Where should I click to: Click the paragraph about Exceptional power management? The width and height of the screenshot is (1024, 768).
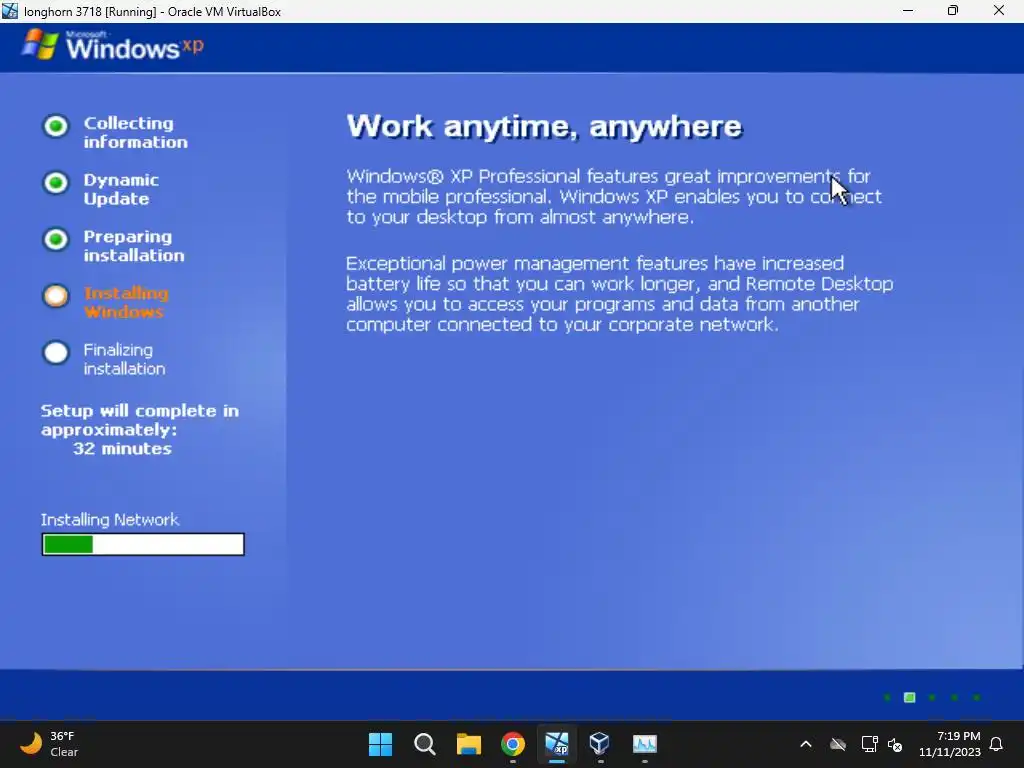[x=619, y=294]
